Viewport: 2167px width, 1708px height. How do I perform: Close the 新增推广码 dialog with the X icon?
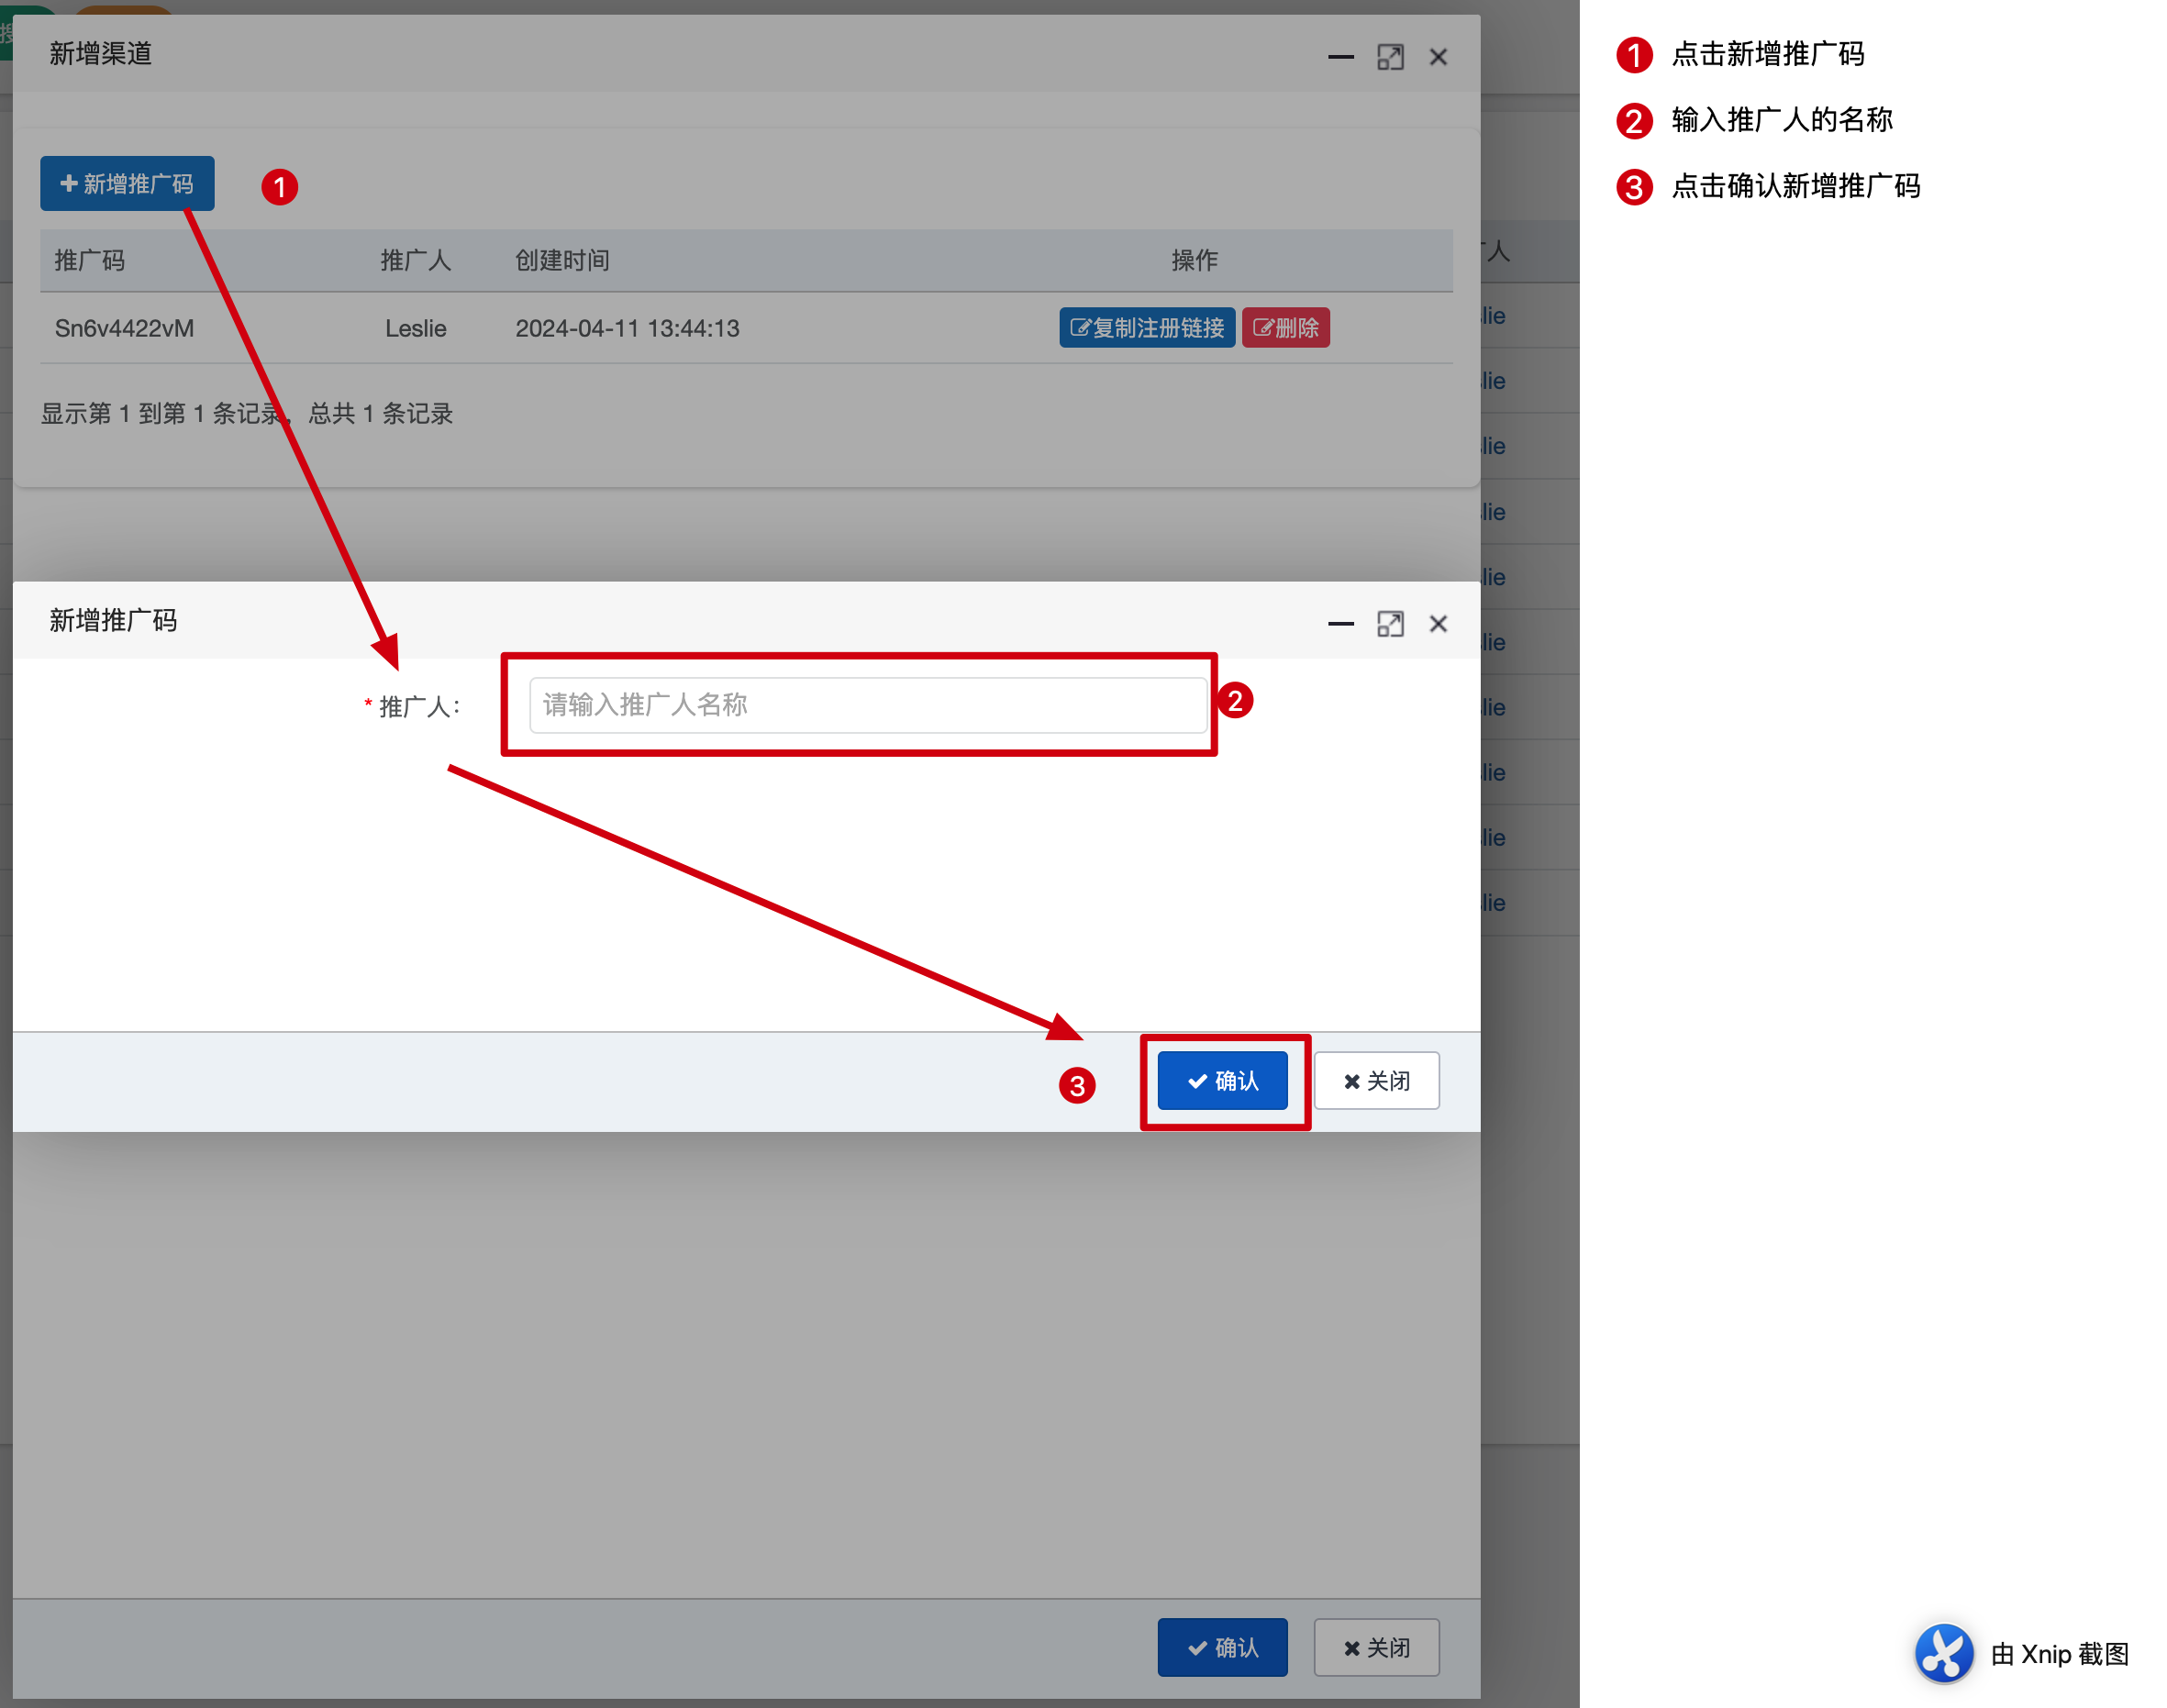pos(1438,624)
